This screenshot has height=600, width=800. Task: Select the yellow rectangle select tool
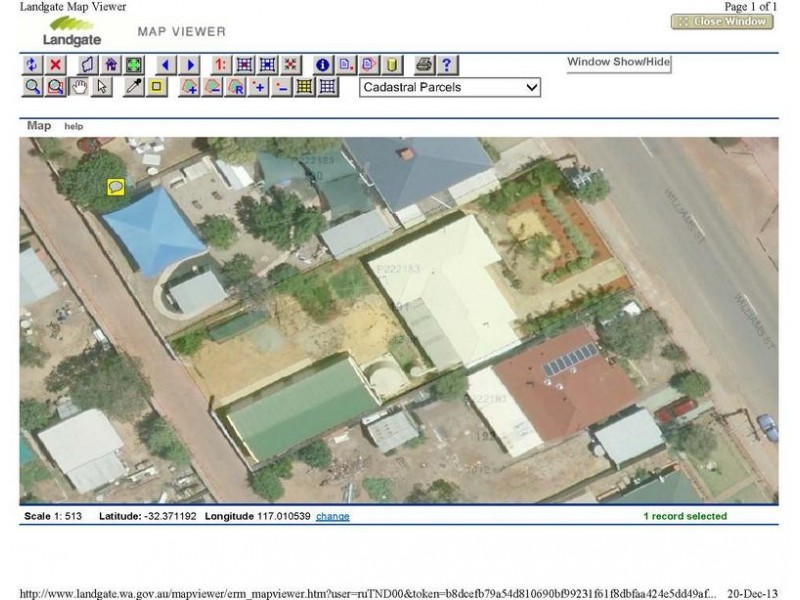coord(156,87)
